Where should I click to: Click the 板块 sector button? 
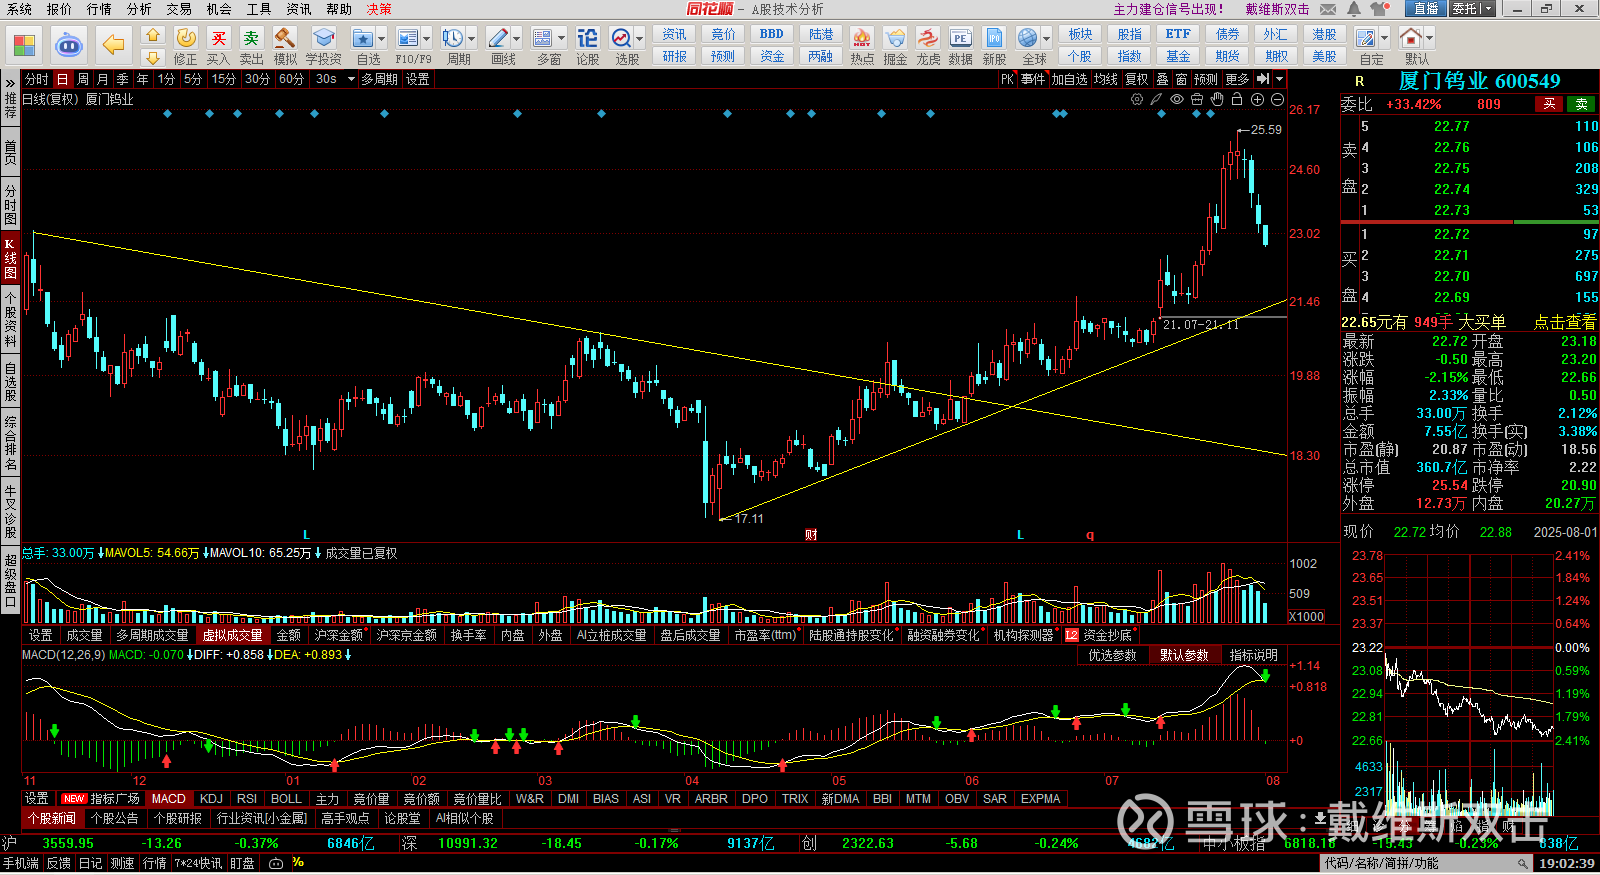(1080, 34)
